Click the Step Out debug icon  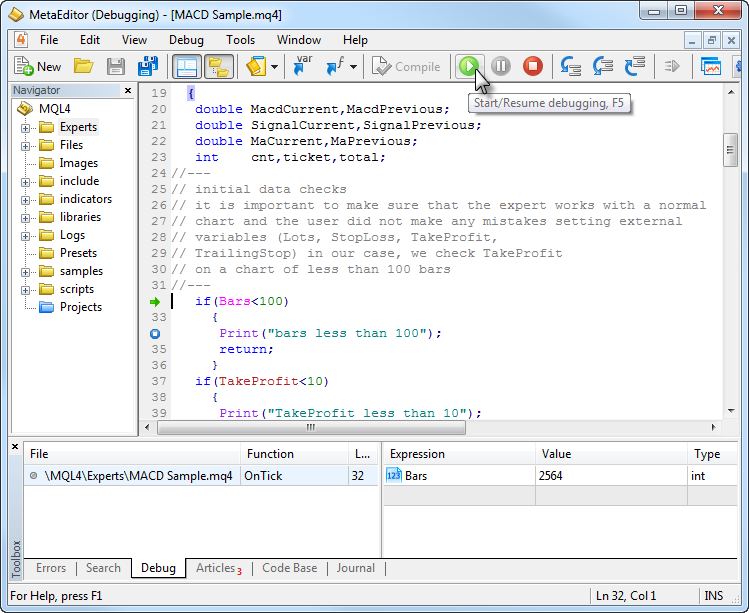pyautogui.click(x=635, y=67)
